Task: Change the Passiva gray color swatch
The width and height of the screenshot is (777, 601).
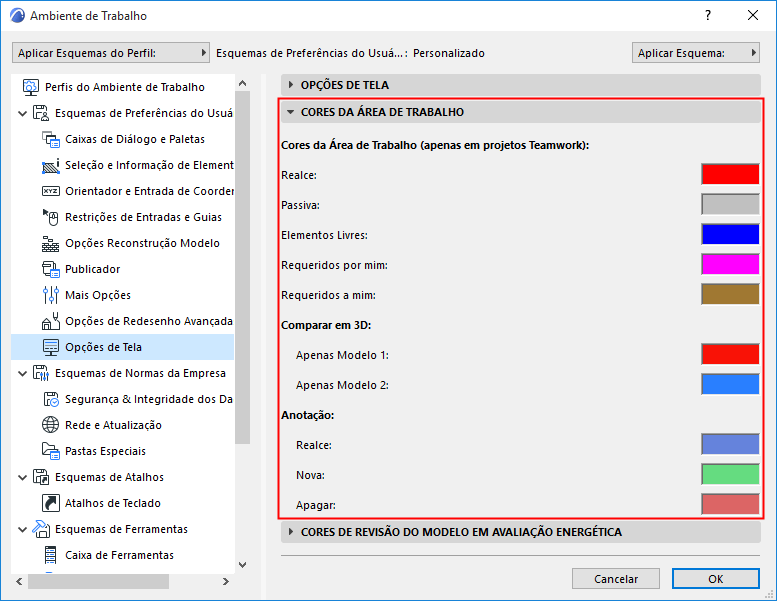Action: click(730, 204)
